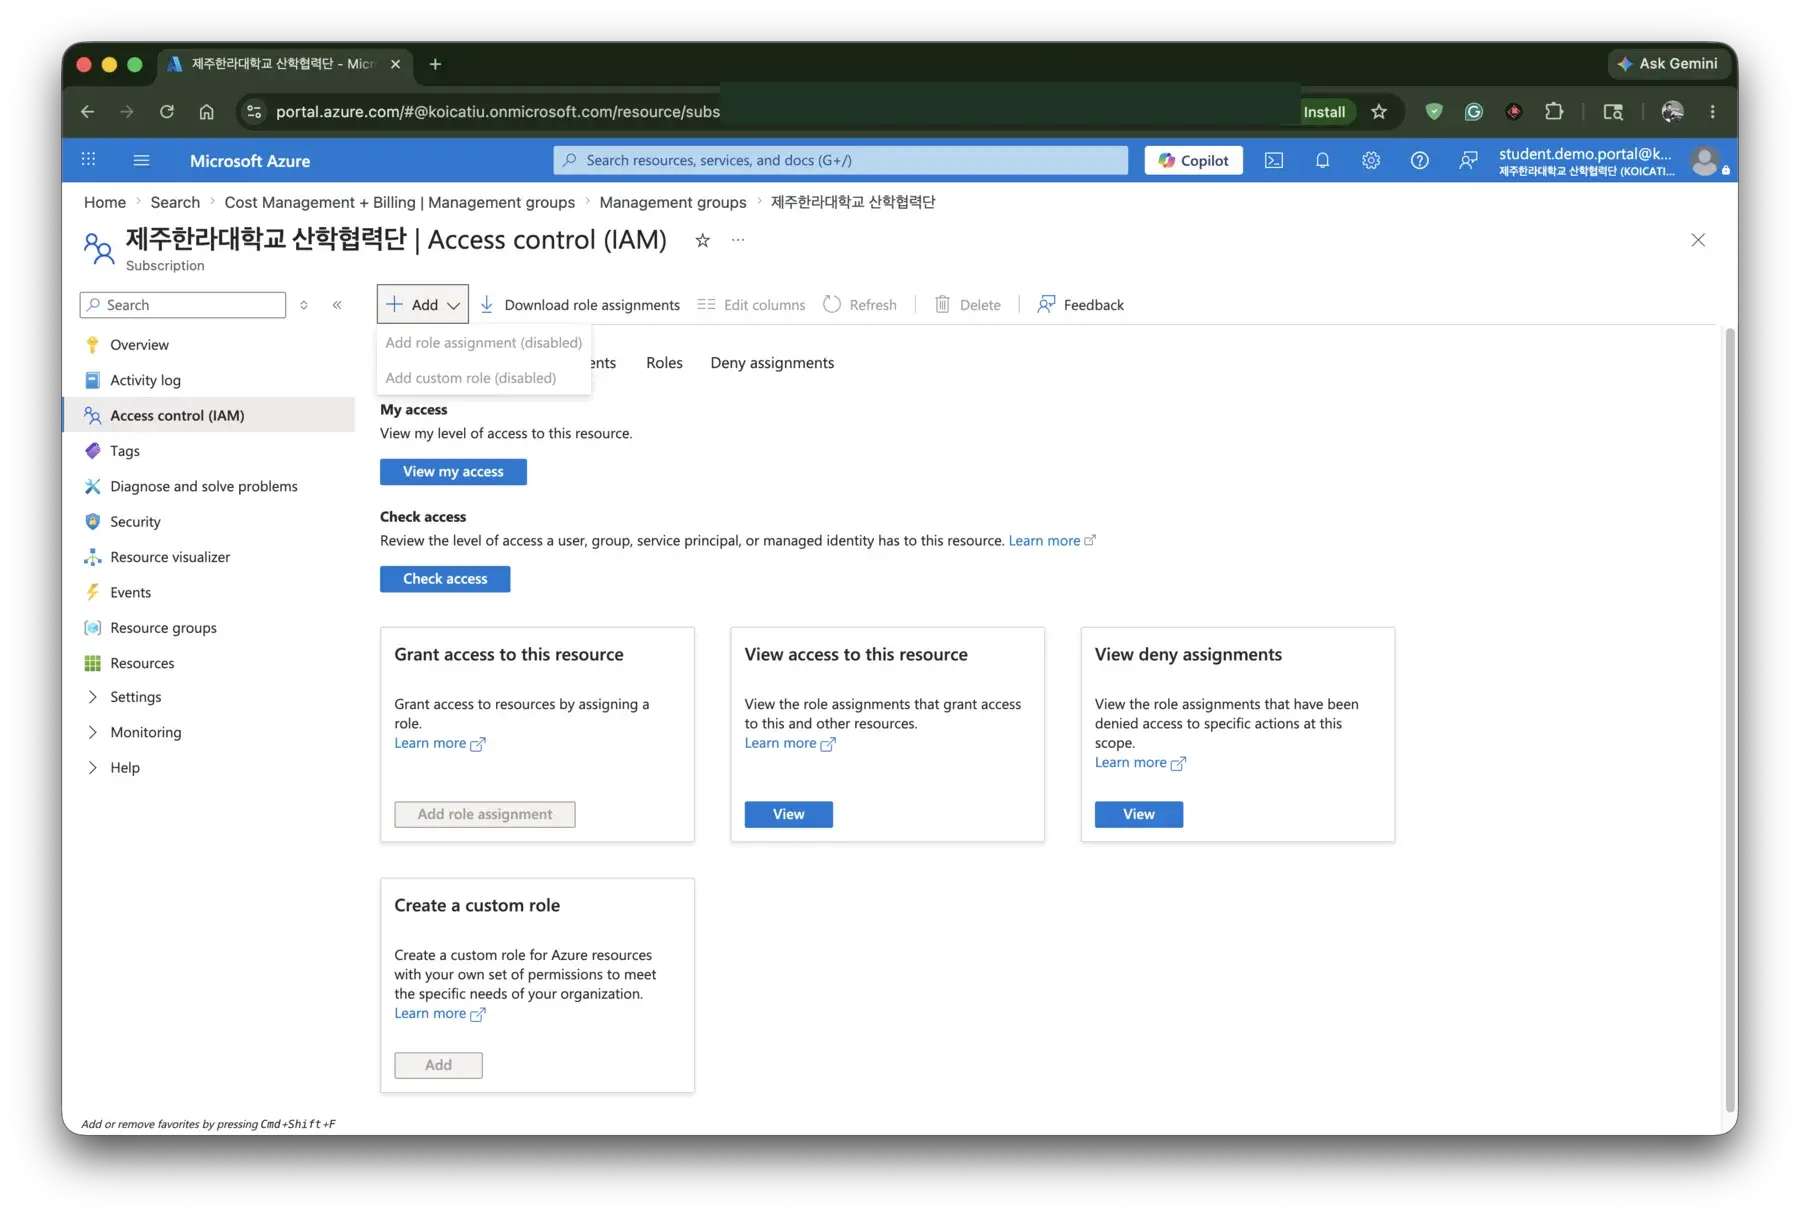
Task: Click Learn more link under Check access
Action: coord(1051,541)
